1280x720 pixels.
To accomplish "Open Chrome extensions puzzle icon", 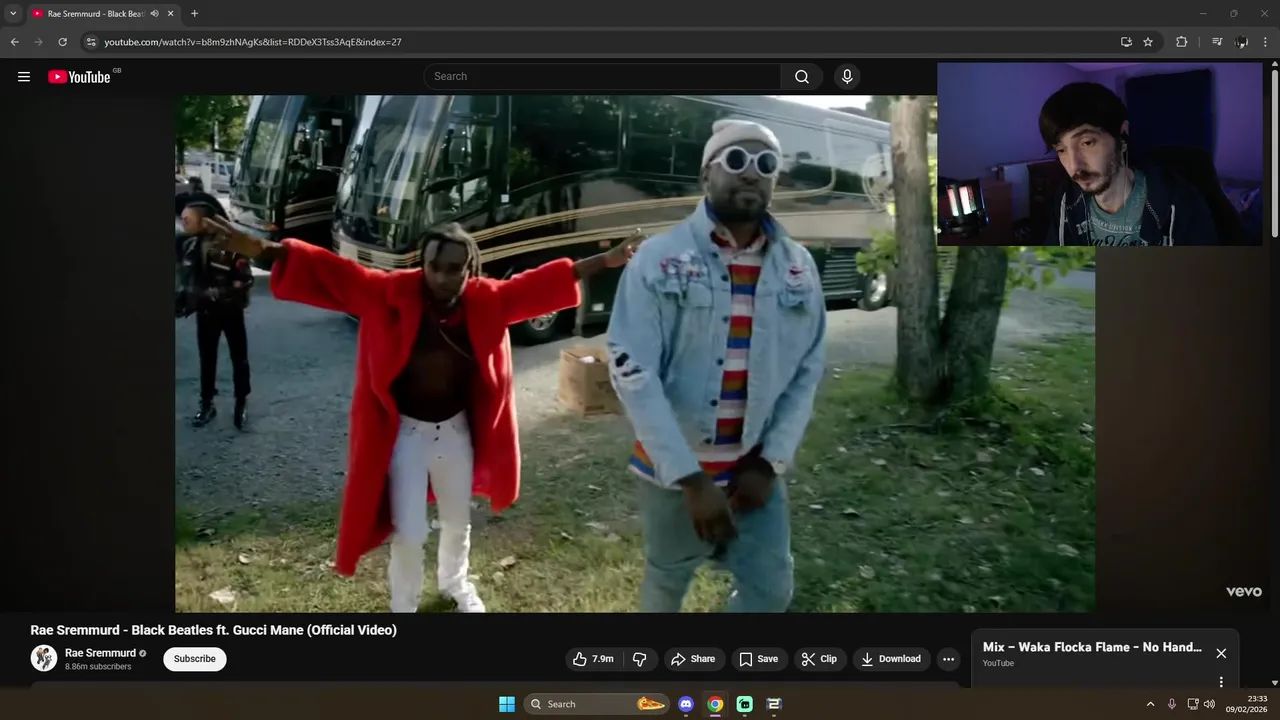I will click(1181, 42).
